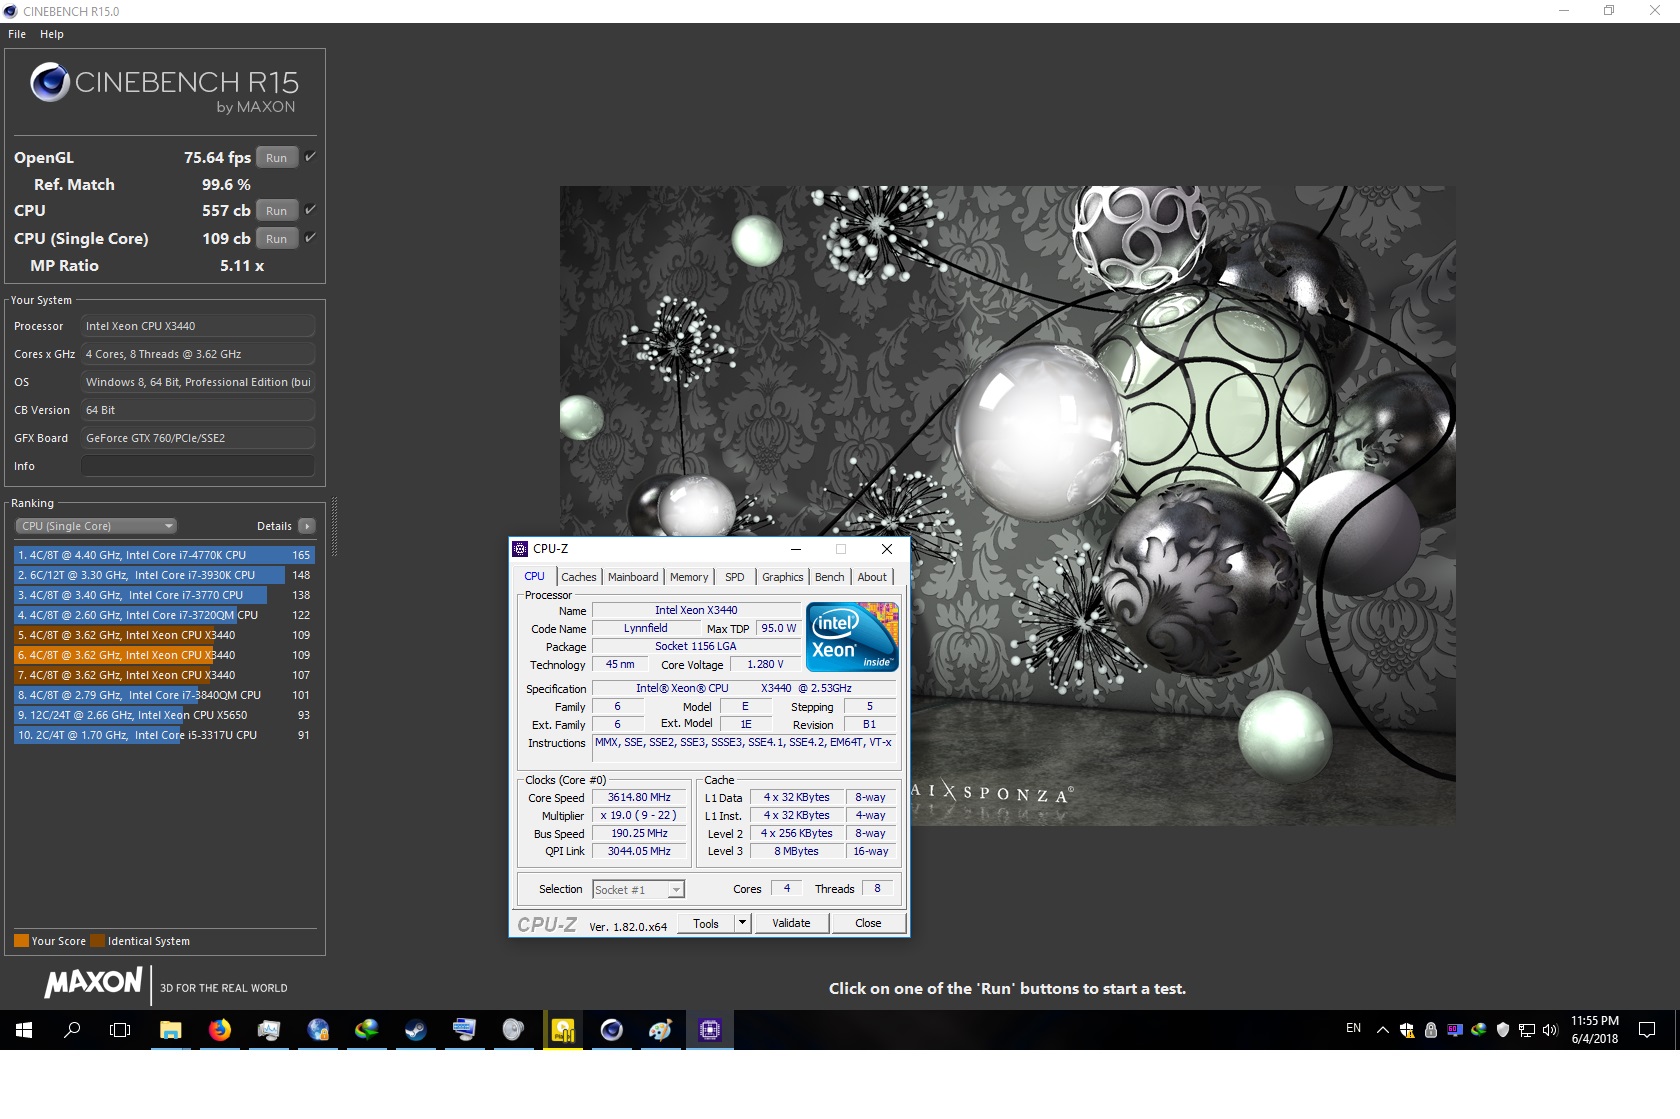Screen dimensions: 1680x1119
Task: Open the volume control tray icon
Action: [1551, 1030]
